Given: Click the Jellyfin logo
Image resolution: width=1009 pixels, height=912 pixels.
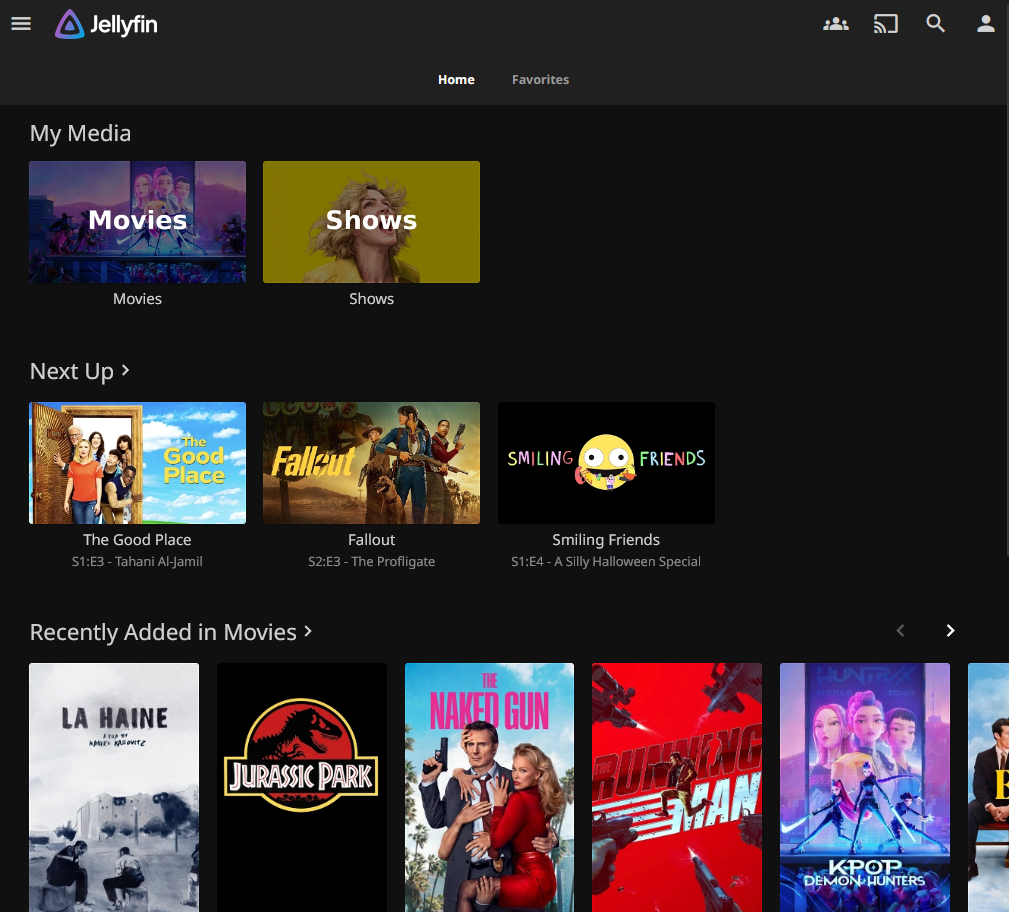Looking at the screenshot, I should [x=107, y=24].
